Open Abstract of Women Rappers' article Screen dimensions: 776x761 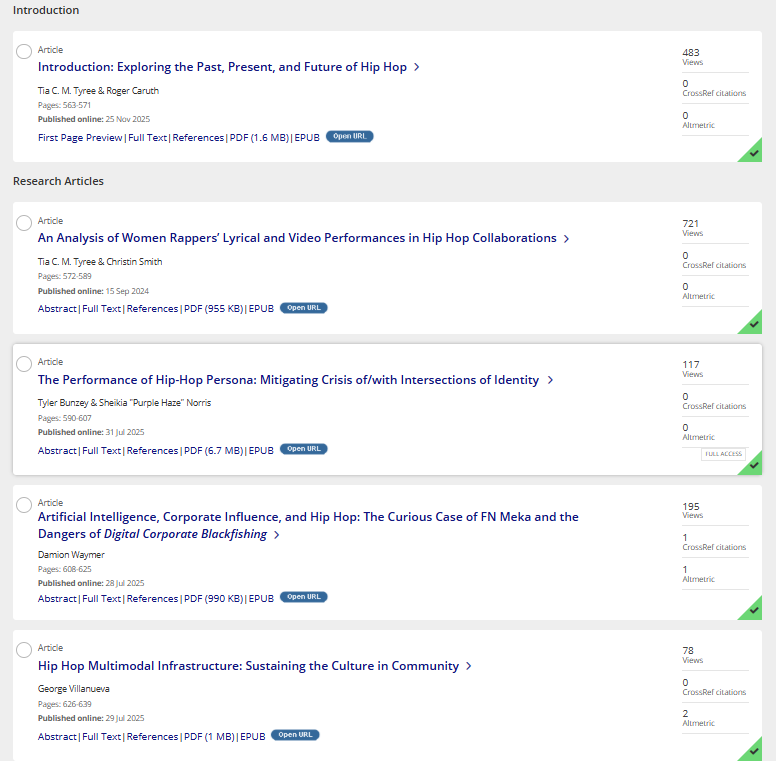click(x=57, y=309)
